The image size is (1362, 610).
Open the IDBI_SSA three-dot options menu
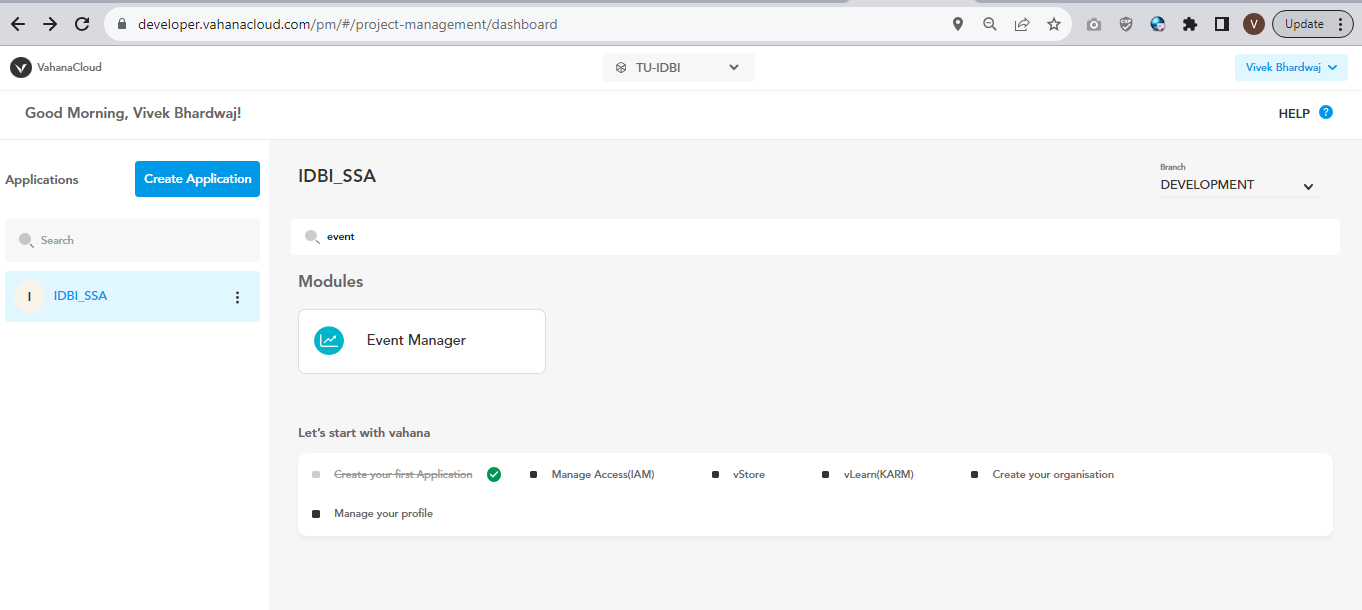(237, 297)
